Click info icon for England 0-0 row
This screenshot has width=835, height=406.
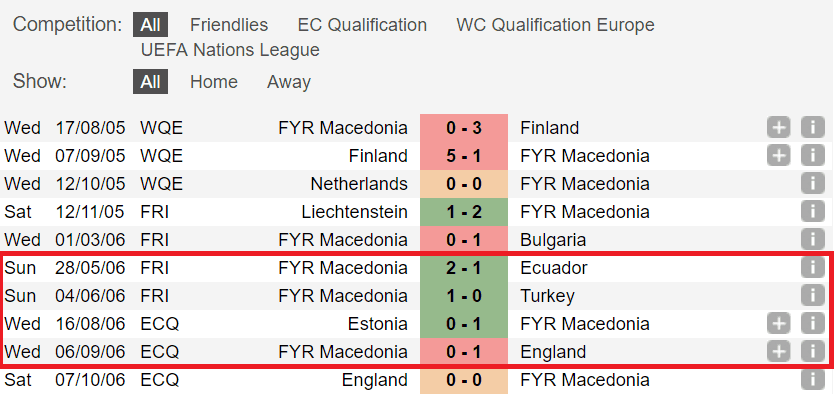click(x=812, y=380)
